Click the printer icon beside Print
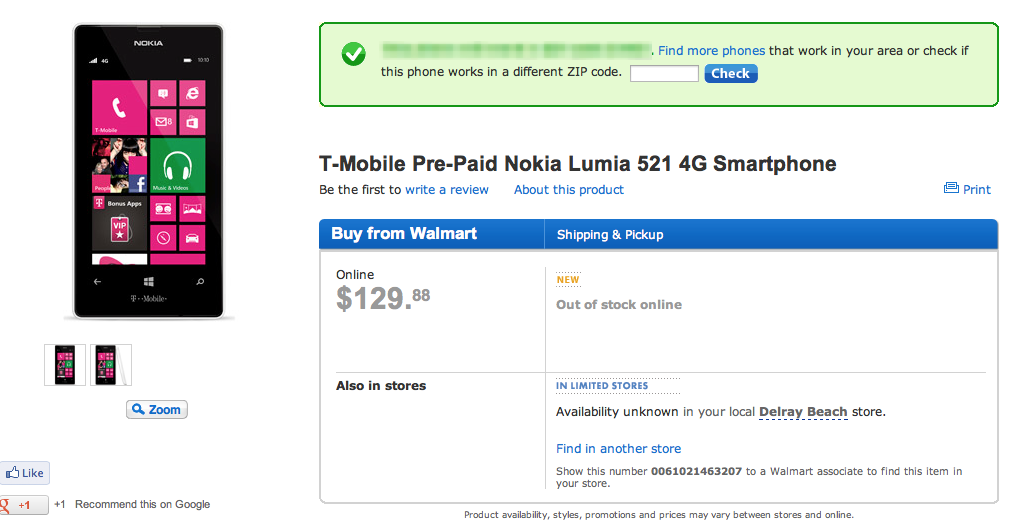Screen dimensions: 1014x525 point(951,188)
